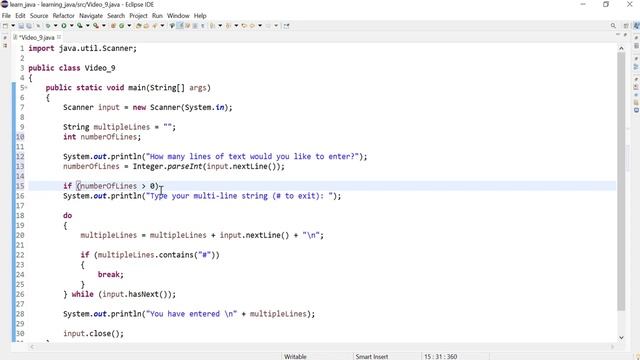Expand the Run icon dropdown arrow
This screenshot has width=640, height=360.
[71, 26]
